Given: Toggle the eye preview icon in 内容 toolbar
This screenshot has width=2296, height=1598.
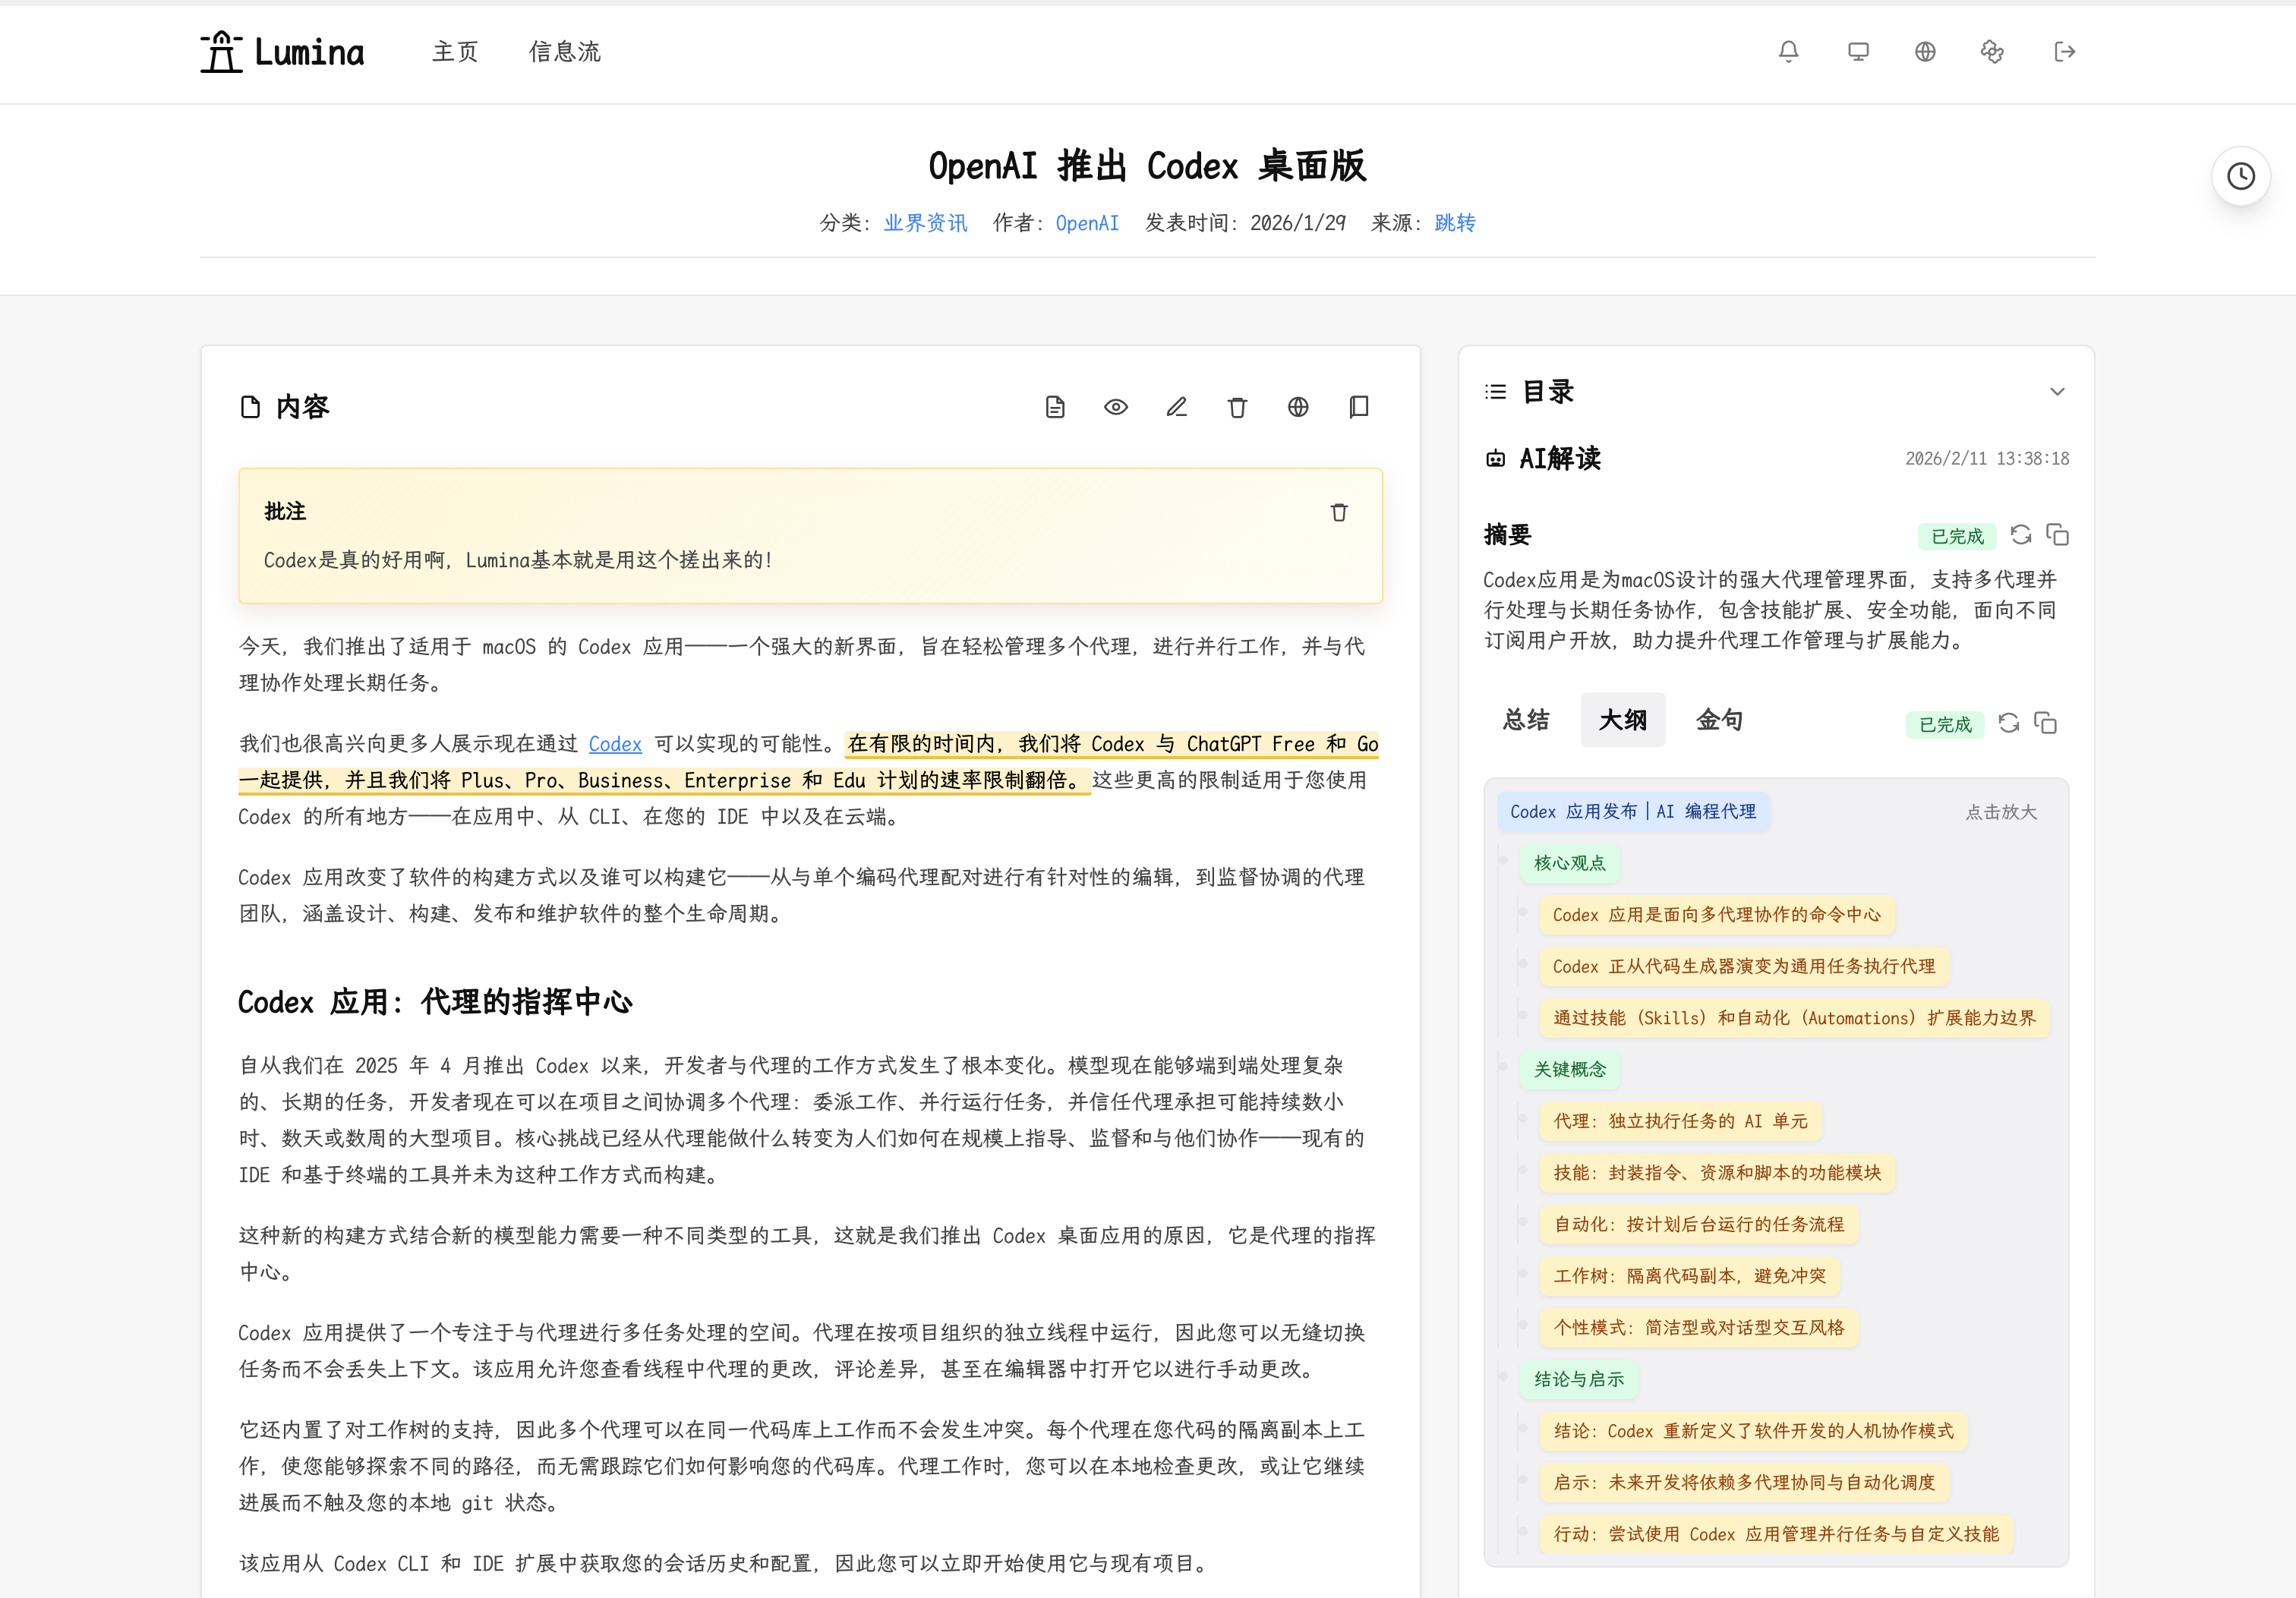Looking at the screenshot, I should [x=1115, y=407].
